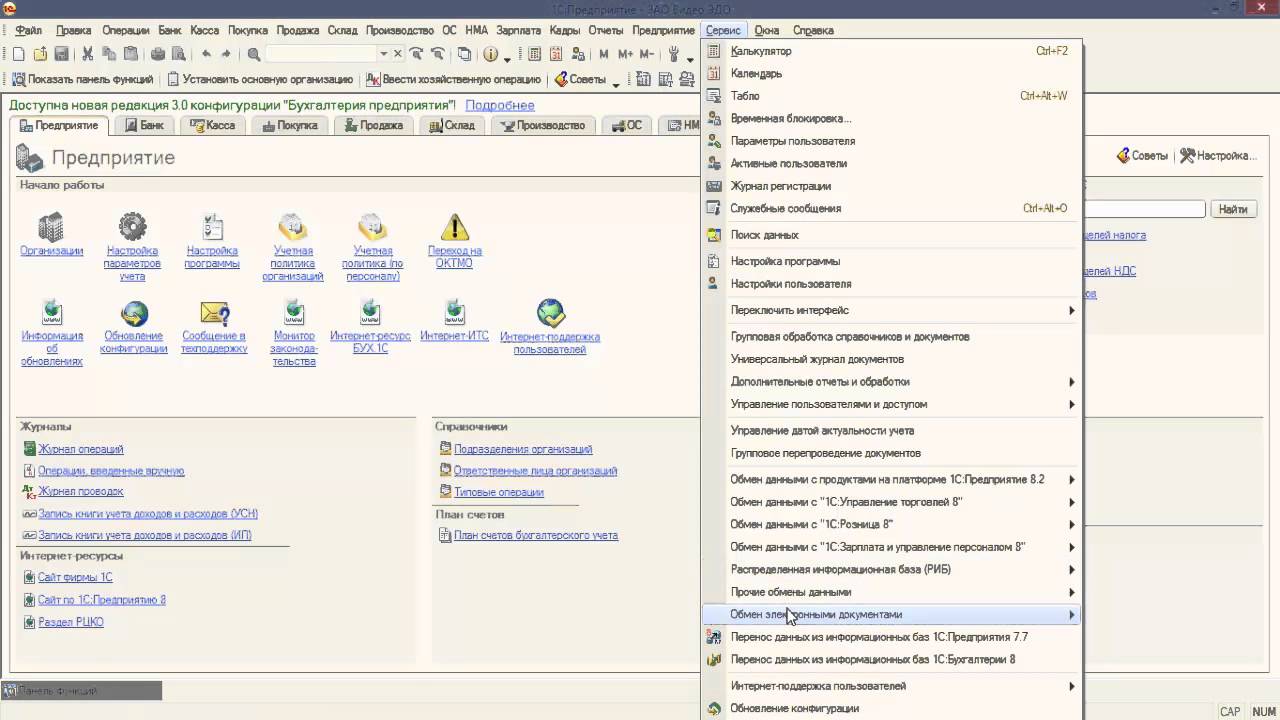Image resolution: width=1280 pixels, height=720 pixels.
Task: Click the Найти button
Action: [1233, 209]
